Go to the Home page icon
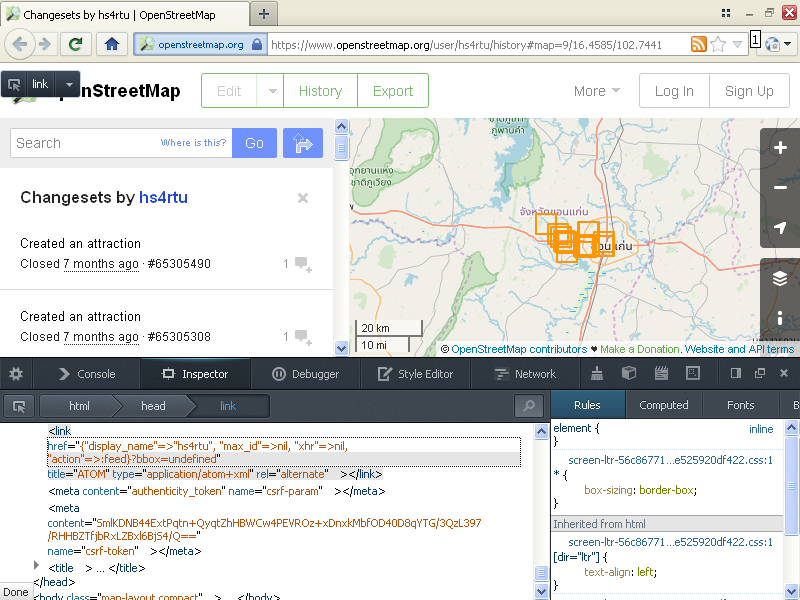The image size is (800, 600). tap(112, 44)
